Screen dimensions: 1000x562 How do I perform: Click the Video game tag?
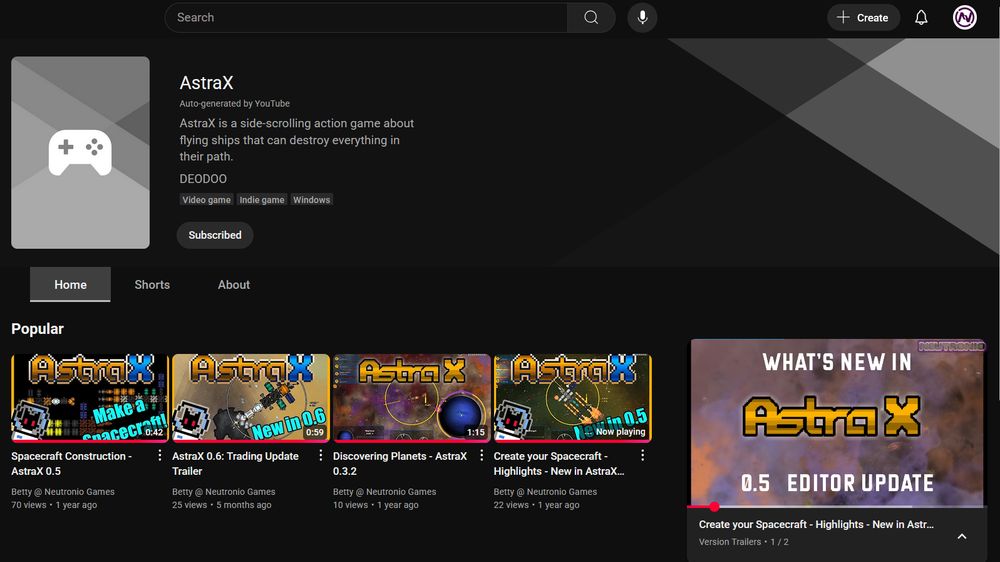point(207,200)
